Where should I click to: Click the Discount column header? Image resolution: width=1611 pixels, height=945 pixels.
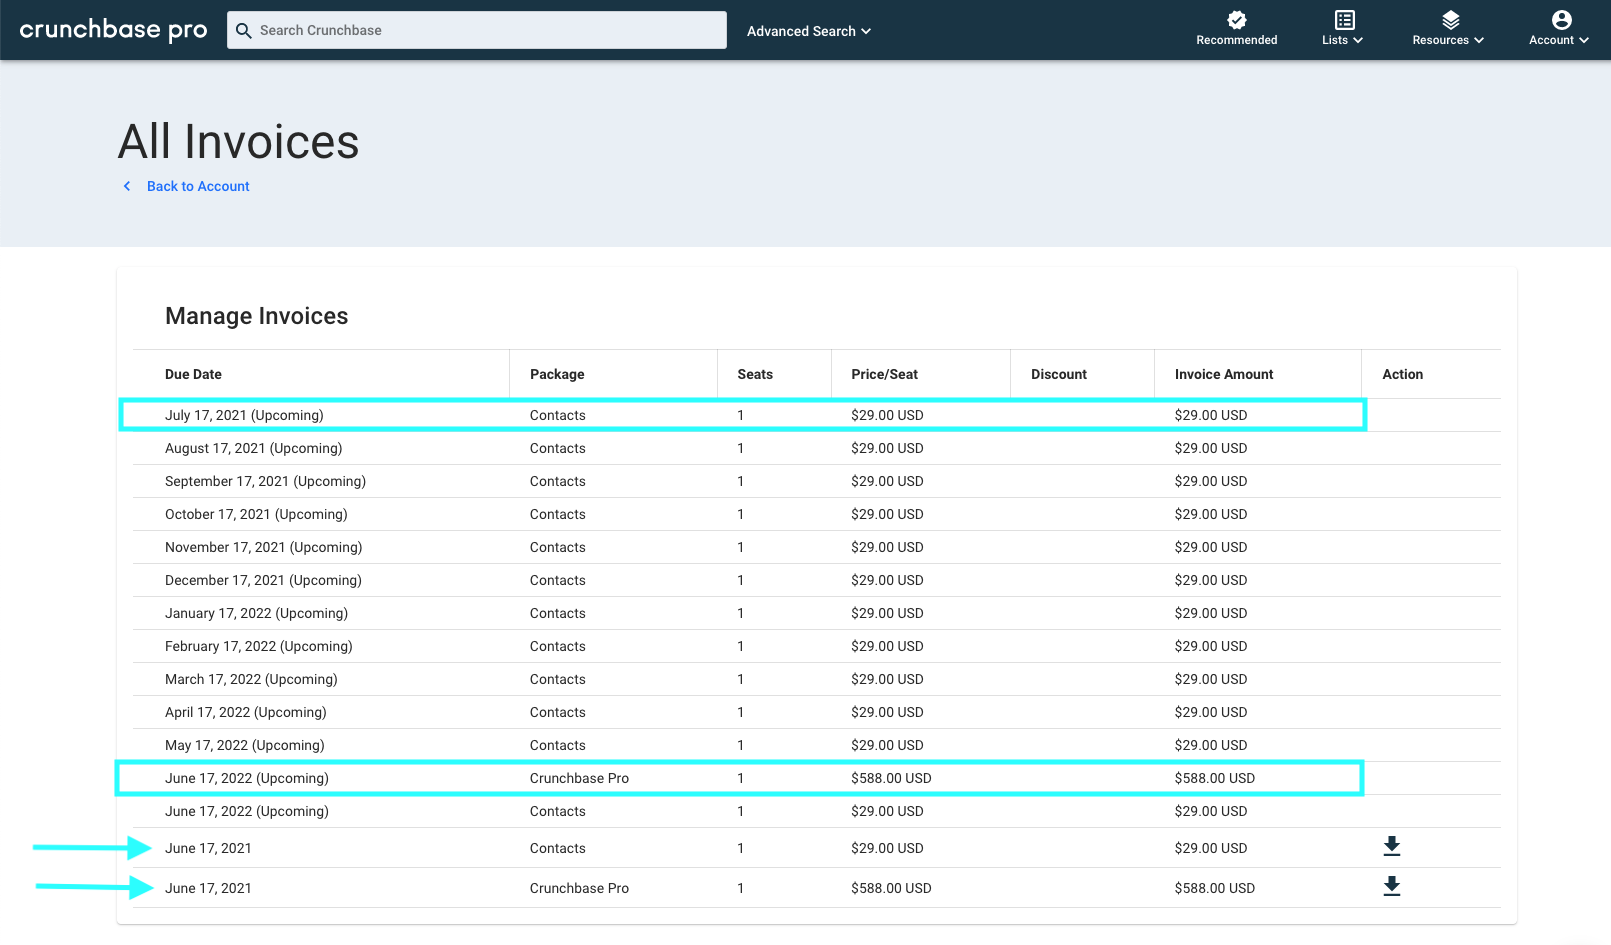tap(1059, 374)
